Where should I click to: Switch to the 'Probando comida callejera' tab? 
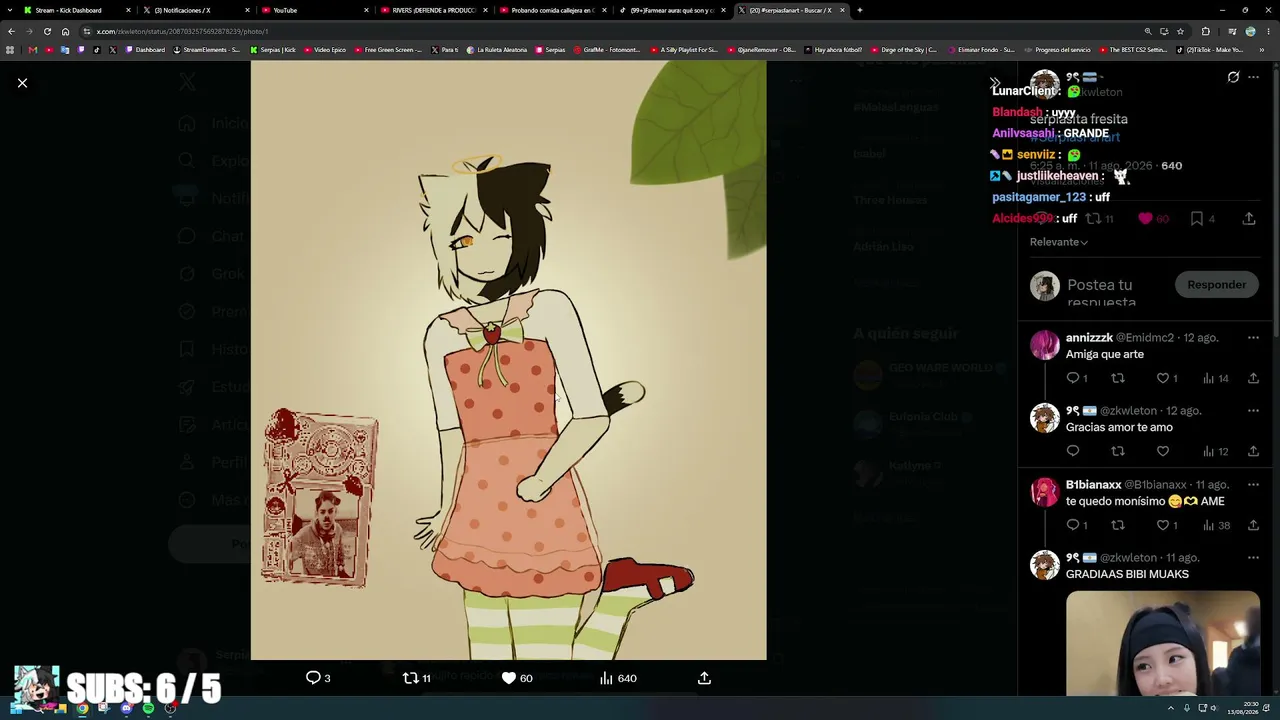click(555, 10)
